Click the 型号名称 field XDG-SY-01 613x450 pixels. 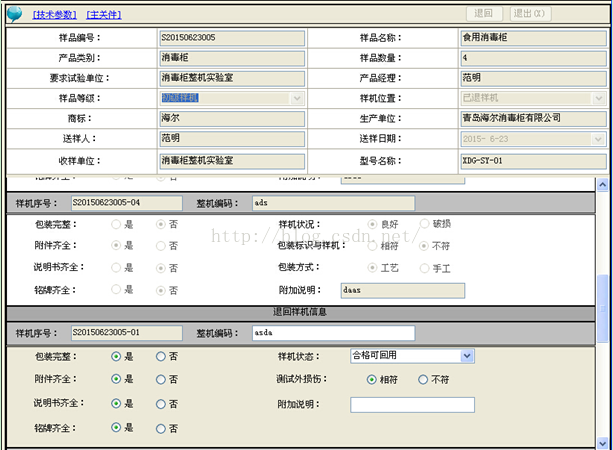534,161
